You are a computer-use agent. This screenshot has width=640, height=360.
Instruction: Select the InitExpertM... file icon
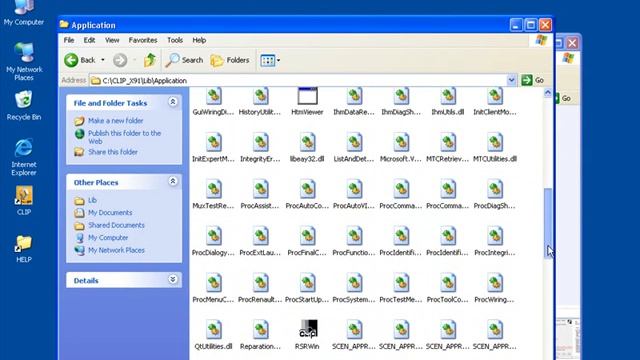click(x=213, y=142)
